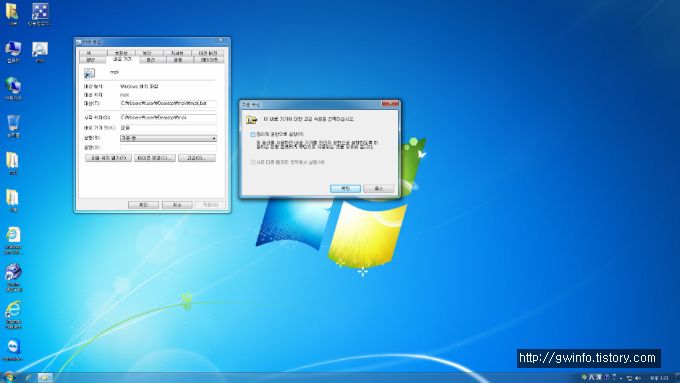Confirm with OK in the Advanced Properties dialog
680x383 pixels.
[345, 188]
